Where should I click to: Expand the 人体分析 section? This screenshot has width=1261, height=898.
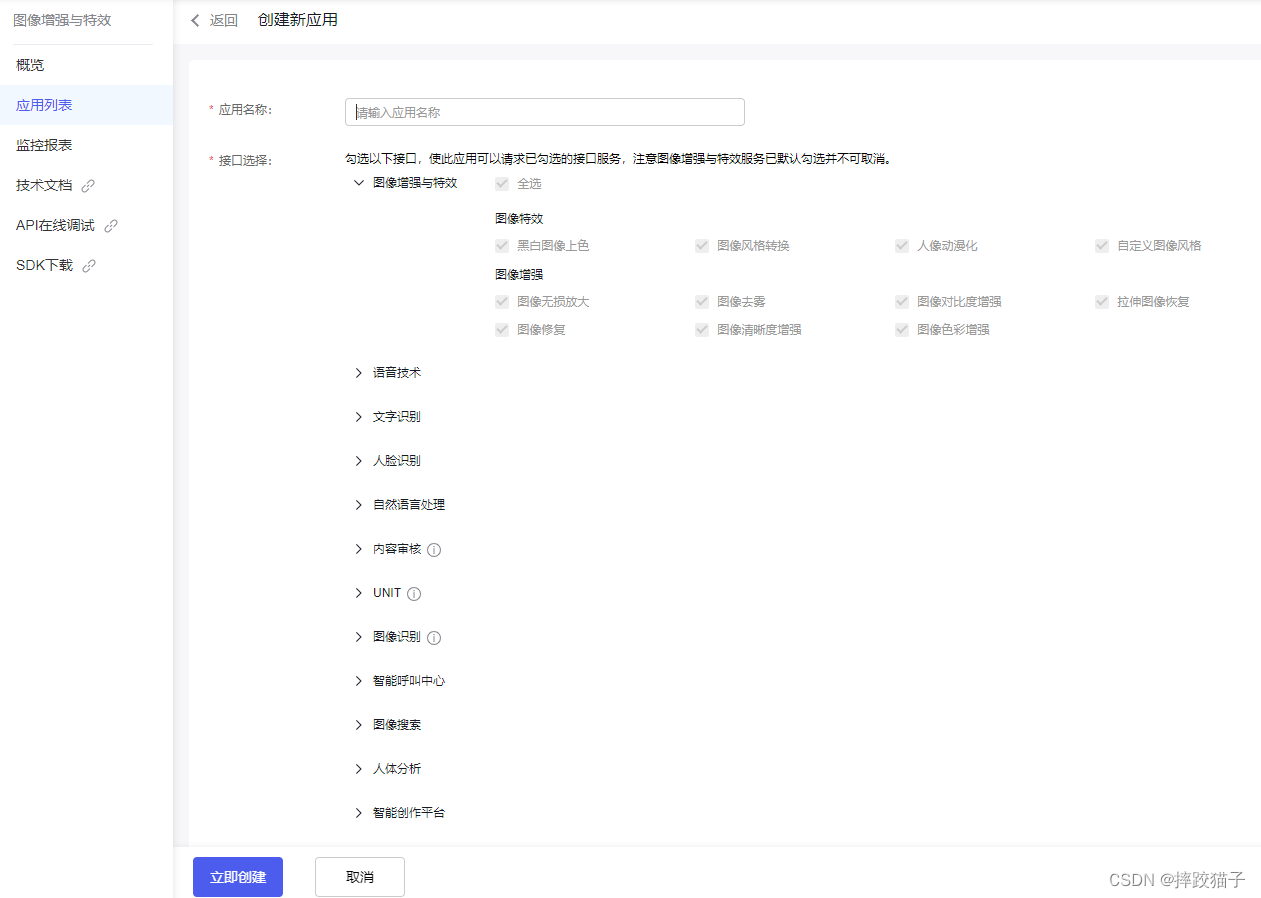[x=358, y=769]
